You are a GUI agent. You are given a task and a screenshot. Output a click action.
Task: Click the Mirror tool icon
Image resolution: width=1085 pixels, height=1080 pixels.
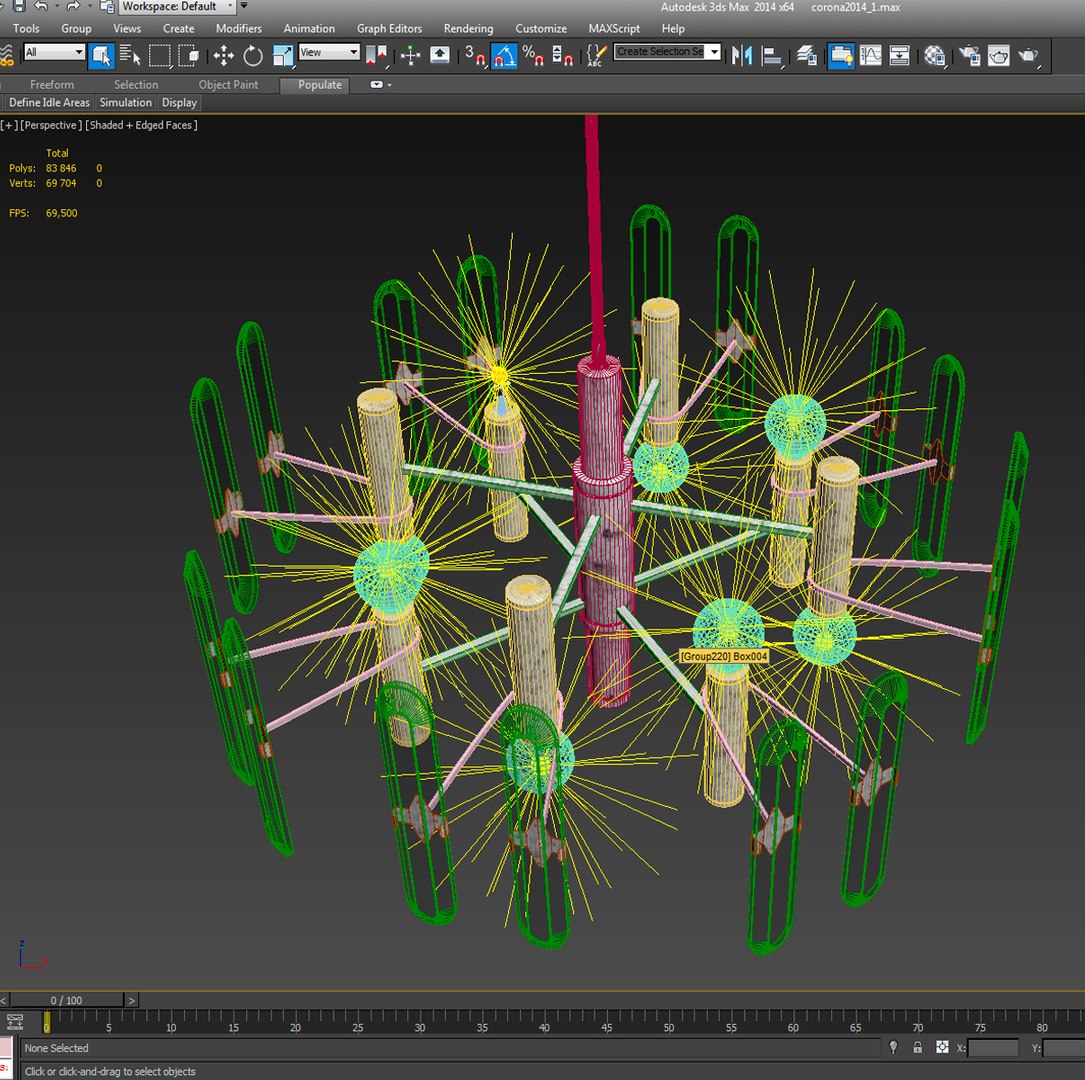click(x=741, y=55)
